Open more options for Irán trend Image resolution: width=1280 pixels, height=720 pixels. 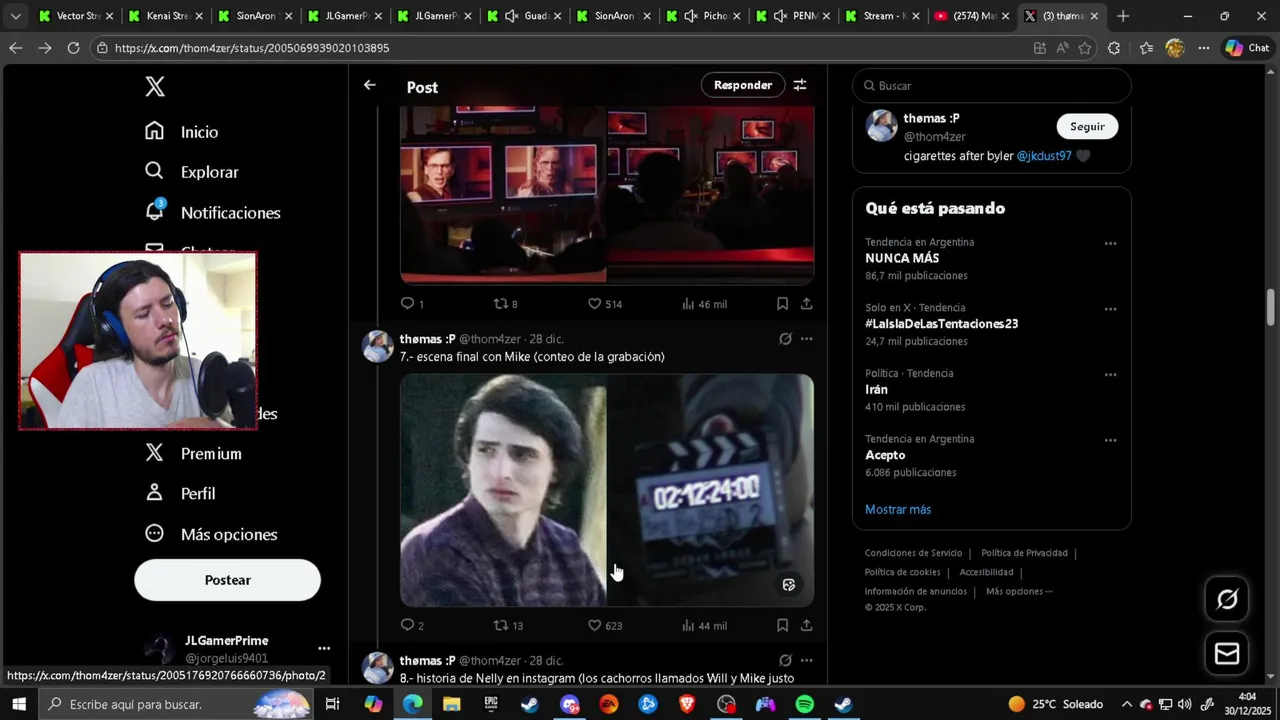(1110, 375)
